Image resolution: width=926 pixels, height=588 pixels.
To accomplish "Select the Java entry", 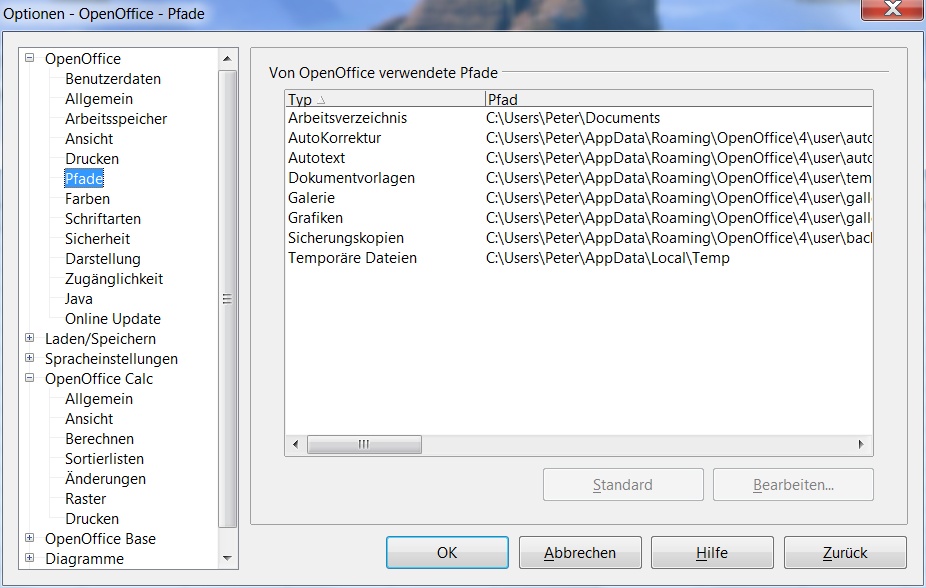I will click(79, 299).
